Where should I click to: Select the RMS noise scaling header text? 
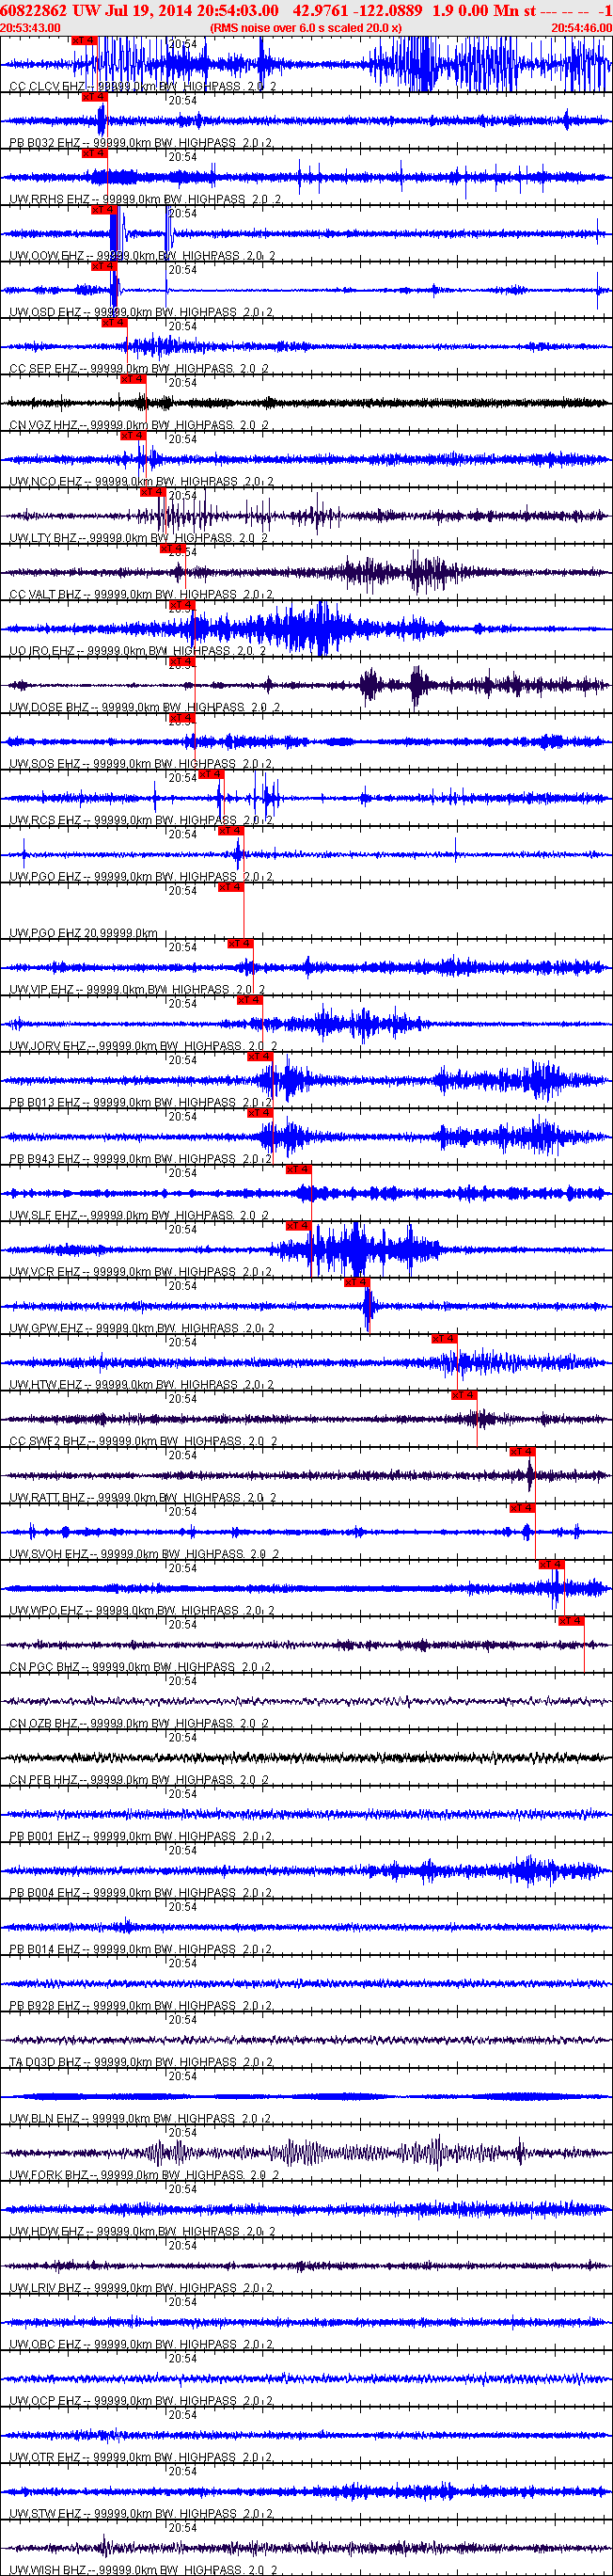tap(306, 27)
